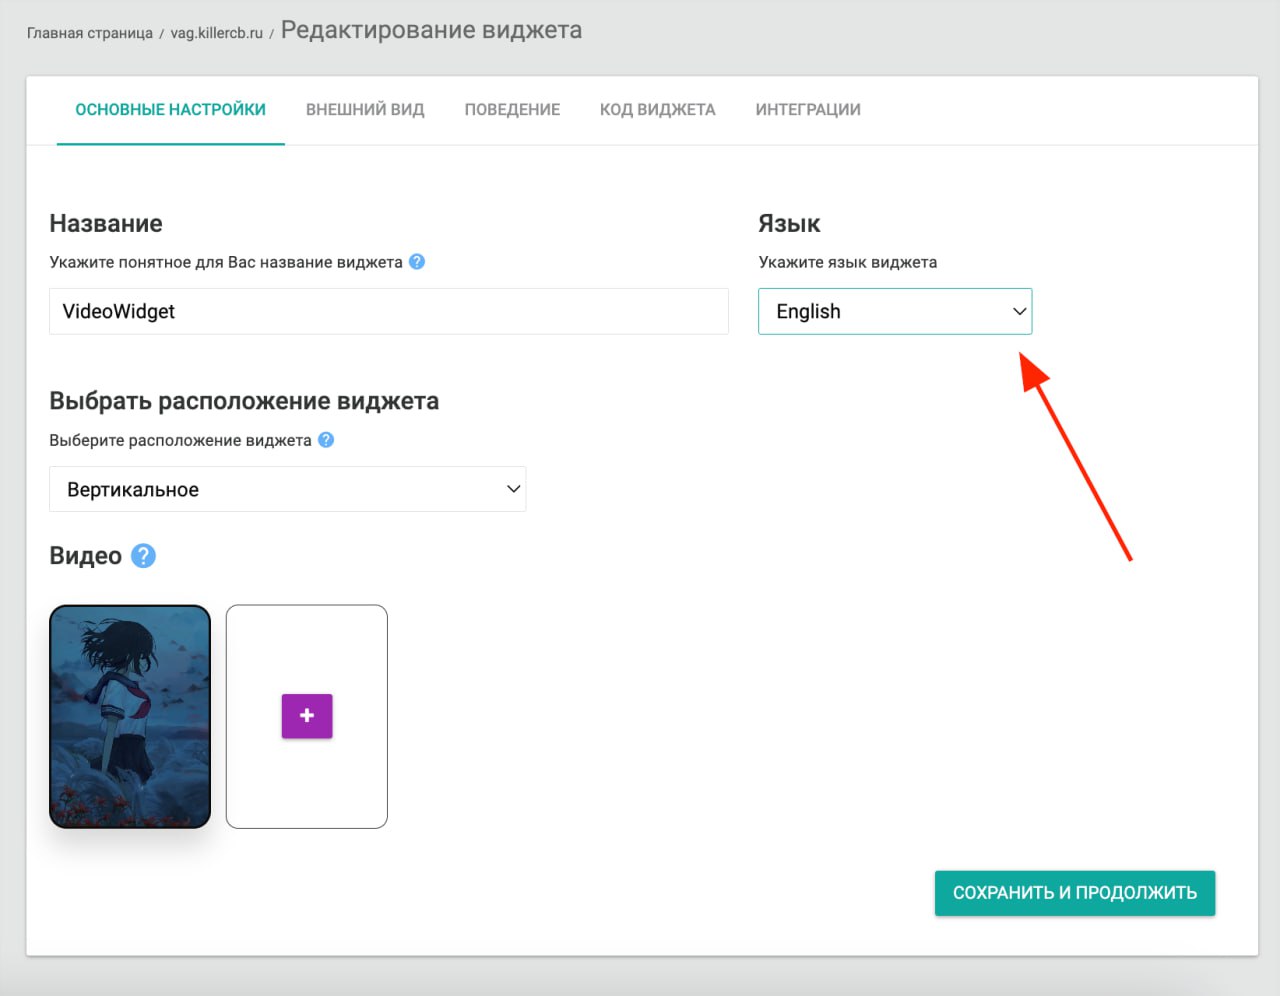Click help icon next to widget name hint

(x=417, y=262)
